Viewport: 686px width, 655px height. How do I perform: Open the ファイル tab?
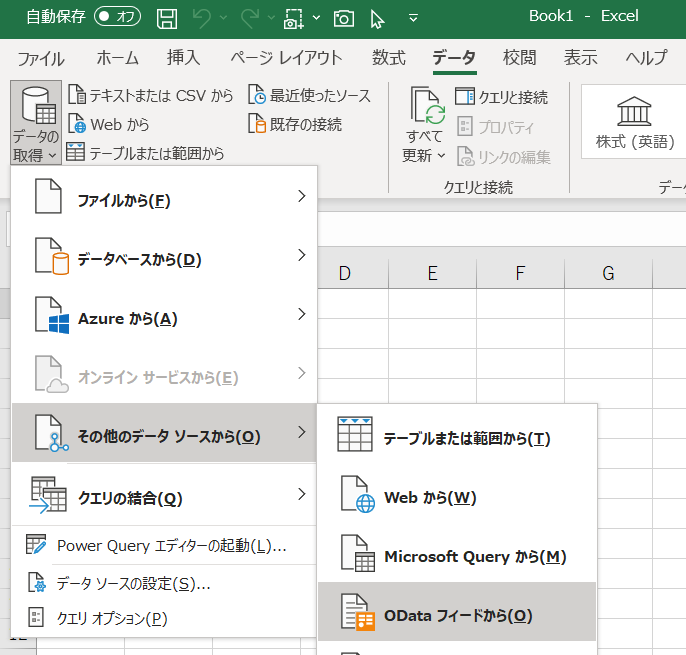(41, 58)
